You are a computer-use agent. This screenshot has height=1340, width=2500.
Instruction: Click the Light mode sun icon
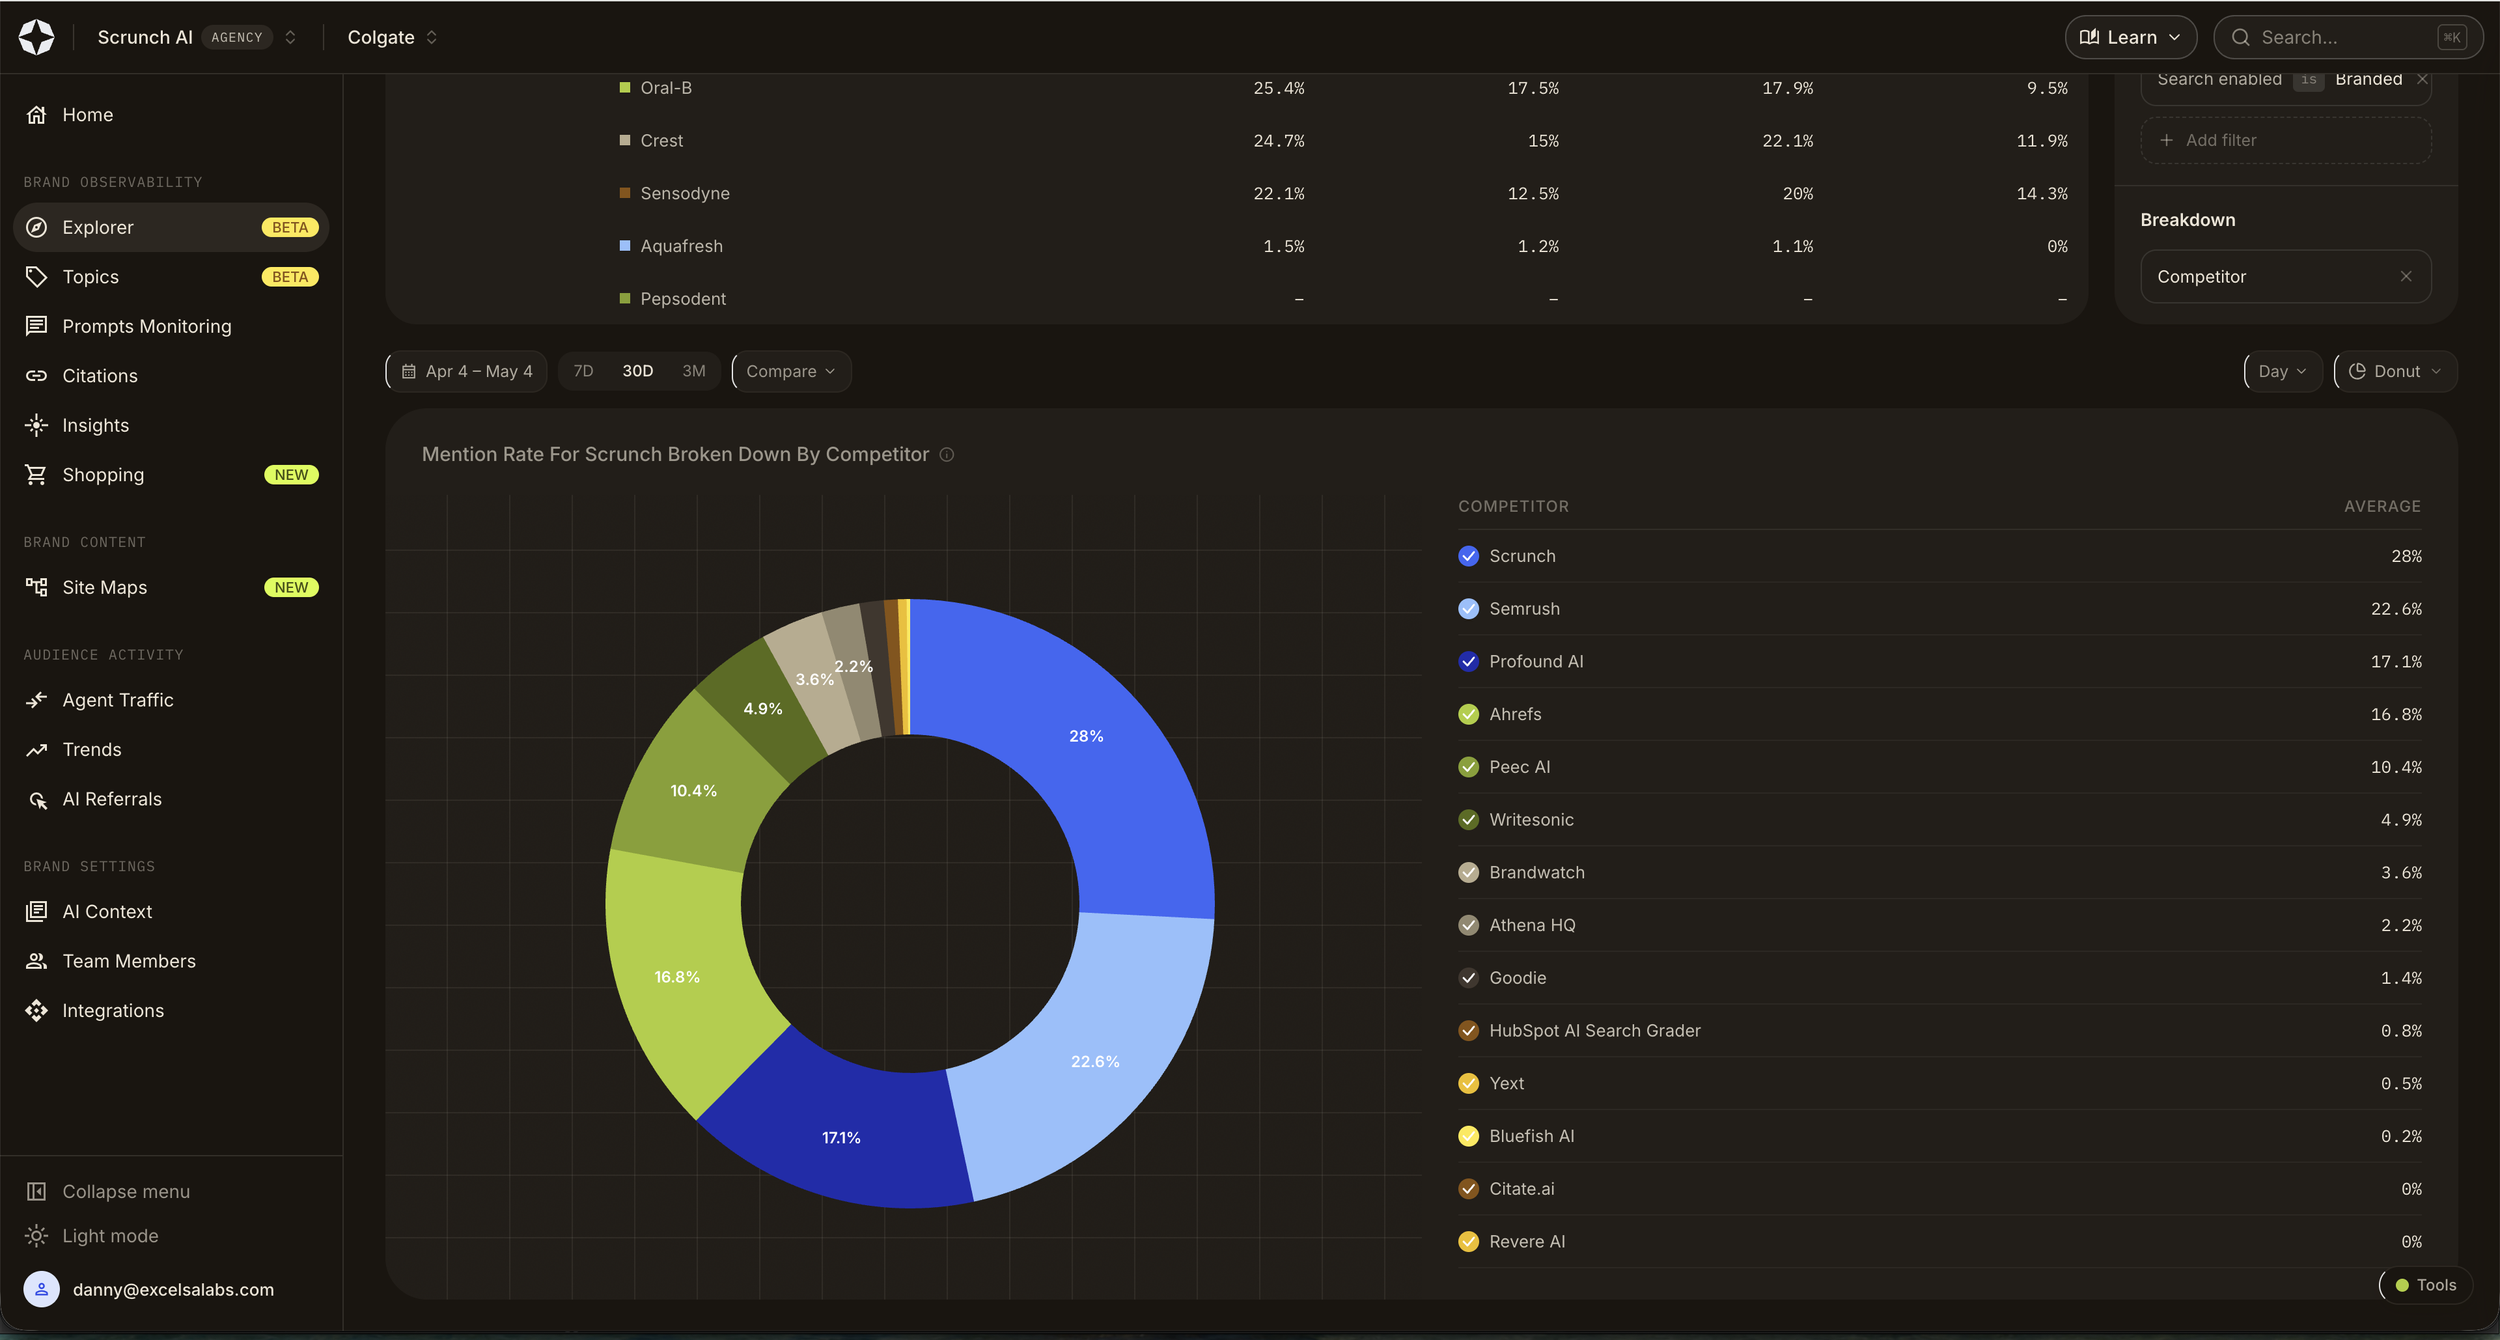[x=37, y=1236]
